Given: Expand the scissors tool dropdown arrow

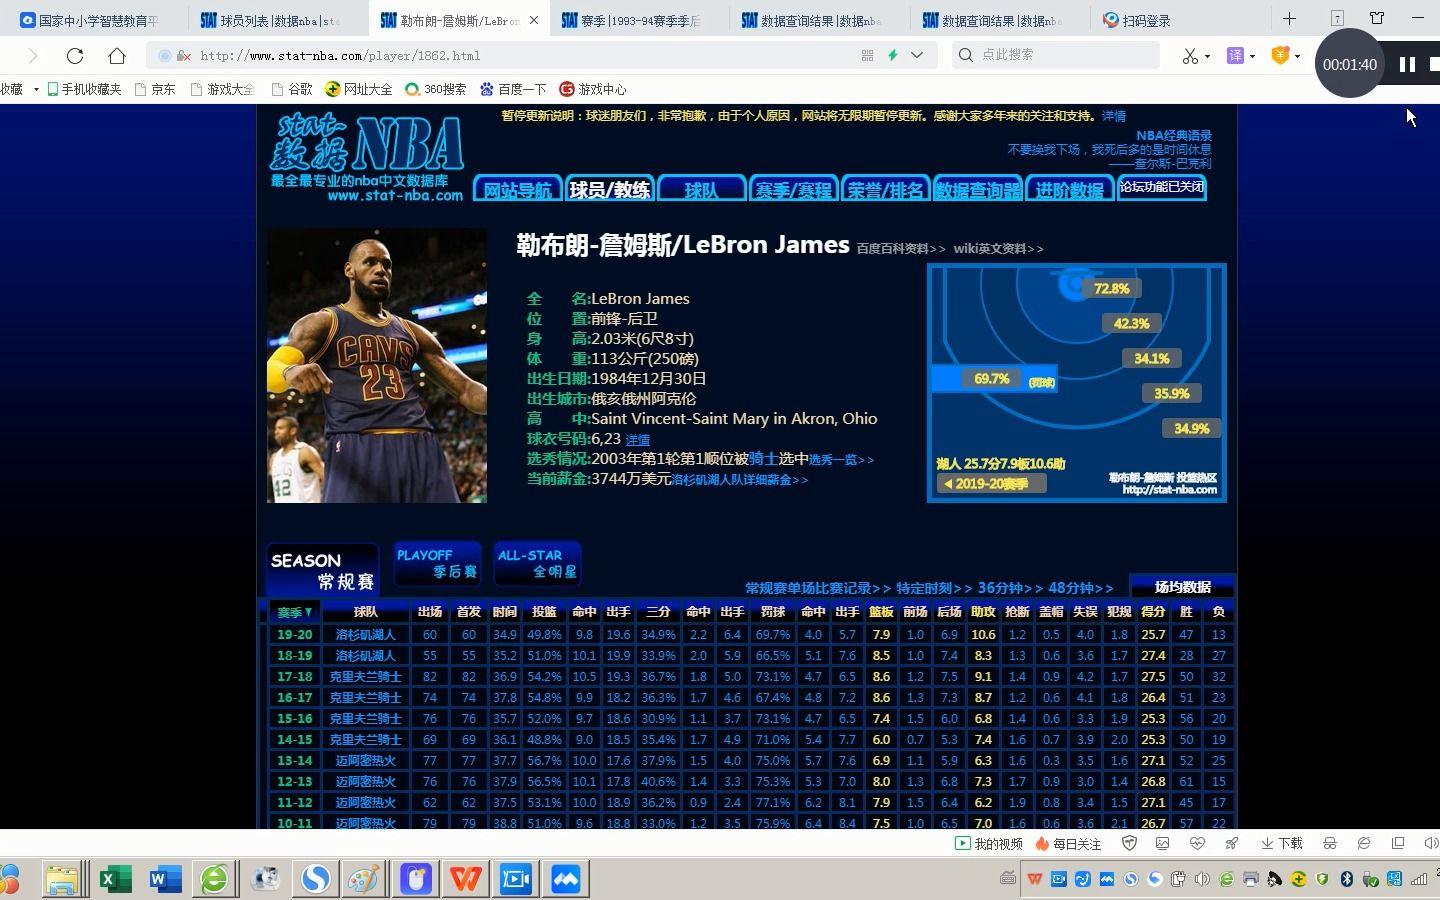Looking at the screenshot, I should (x=1207, y=57).
